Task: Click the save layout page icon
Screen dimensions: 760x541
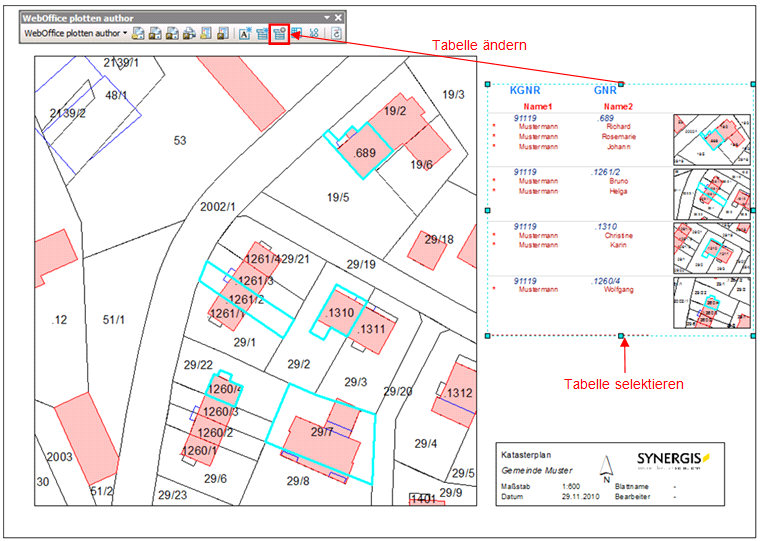Action: 223,33
